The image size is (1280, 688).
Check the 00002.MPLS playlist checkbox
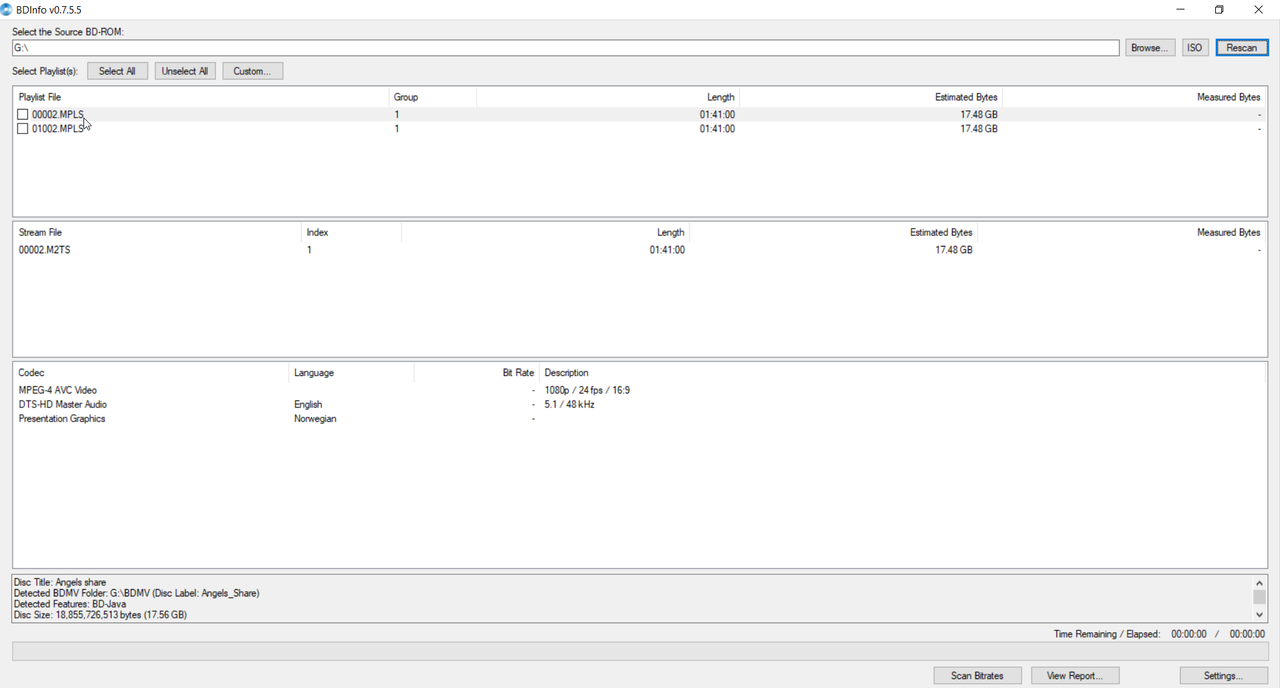click(23, 115)
